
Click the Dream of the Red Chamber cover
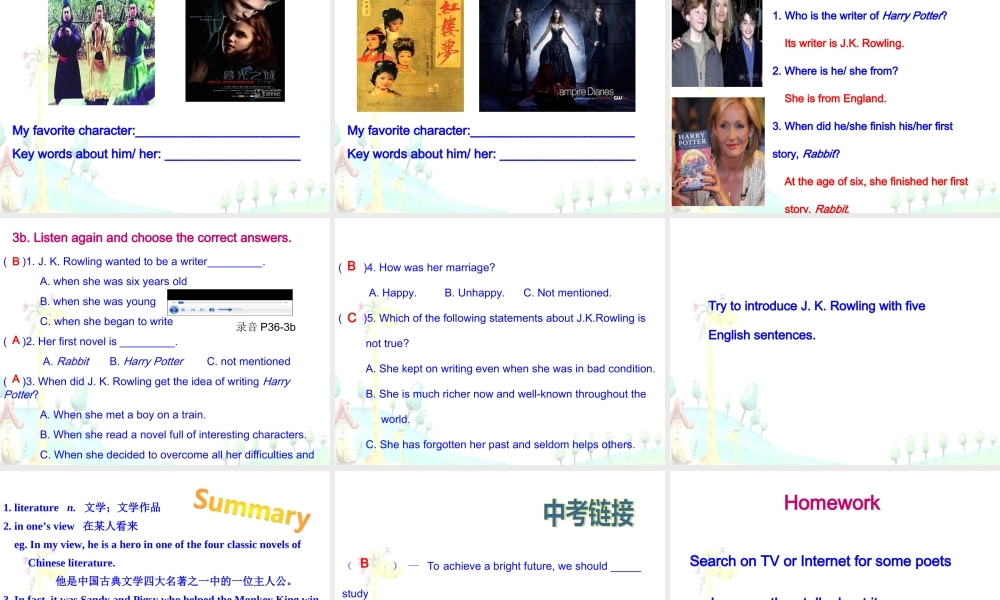pyautogui.click(x=410, y=55)
